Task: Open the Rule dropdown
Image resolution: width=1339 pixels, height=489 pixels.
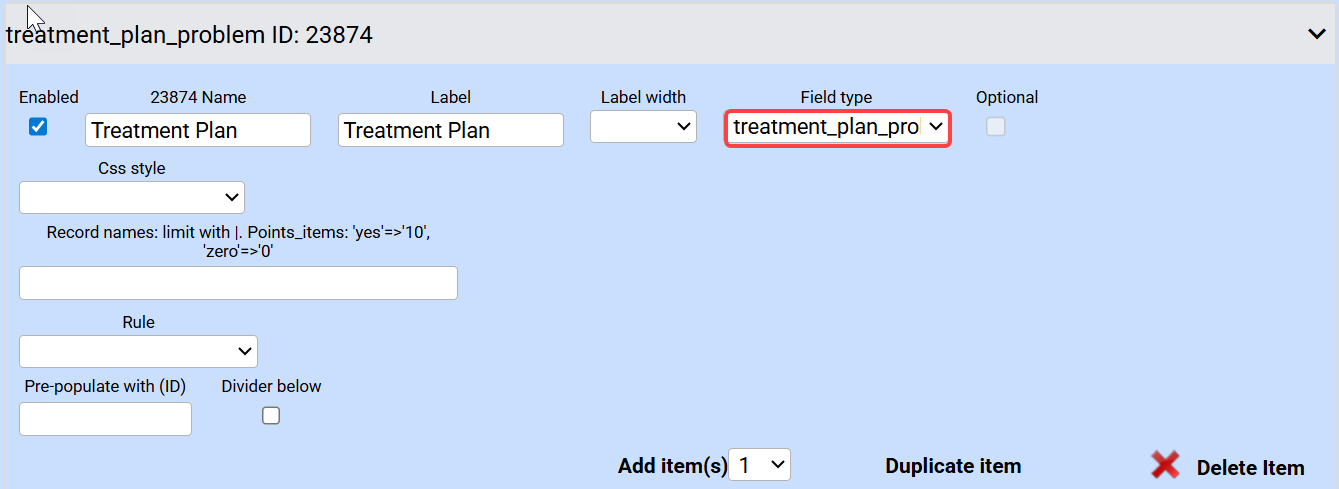Action: [x=138, y=351]
